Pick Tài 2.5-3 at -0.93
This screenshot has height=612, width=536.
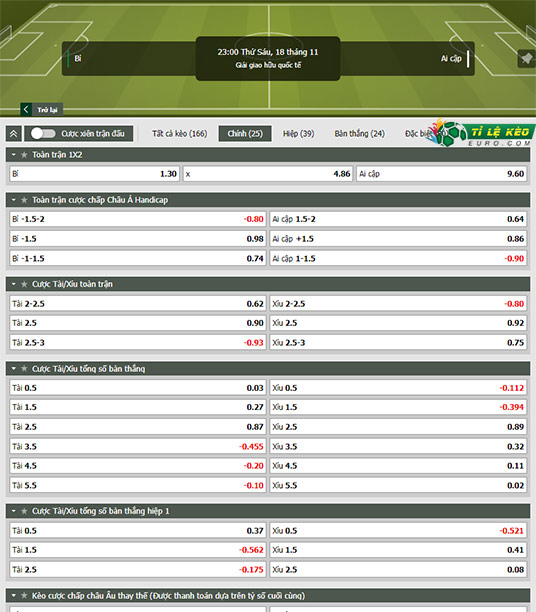click(137, 343)
